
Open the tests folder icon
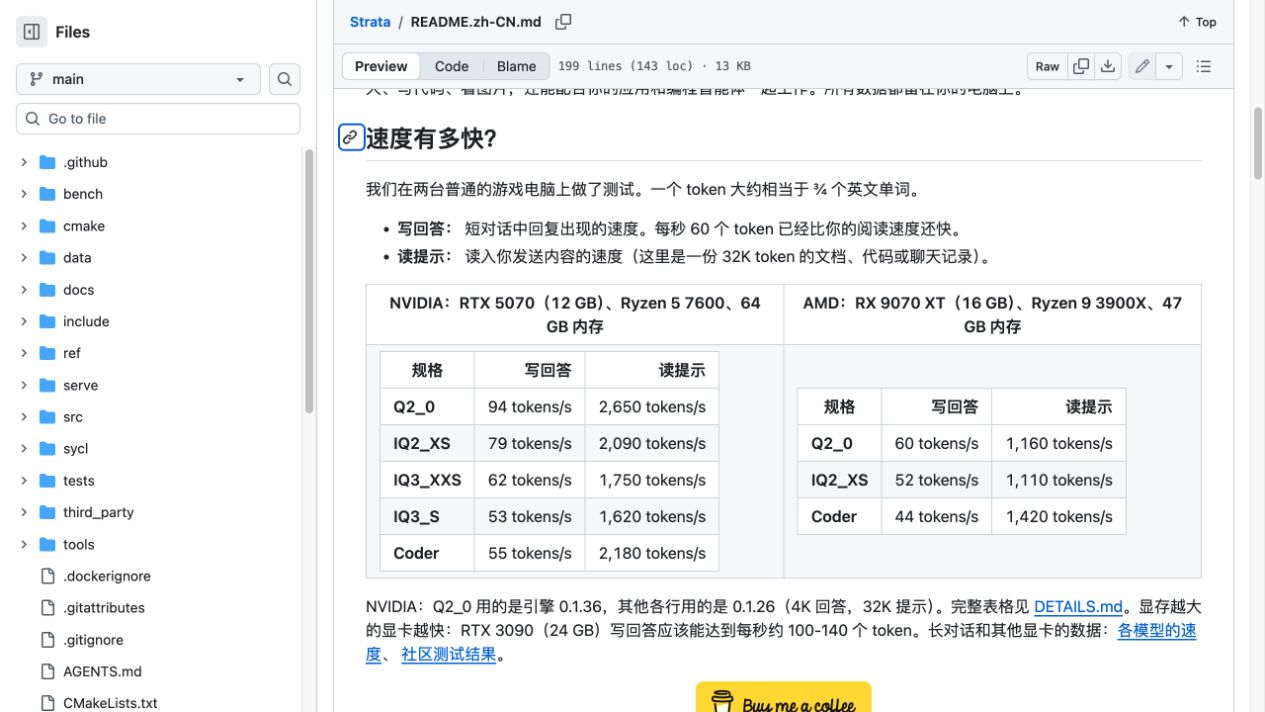47,480
